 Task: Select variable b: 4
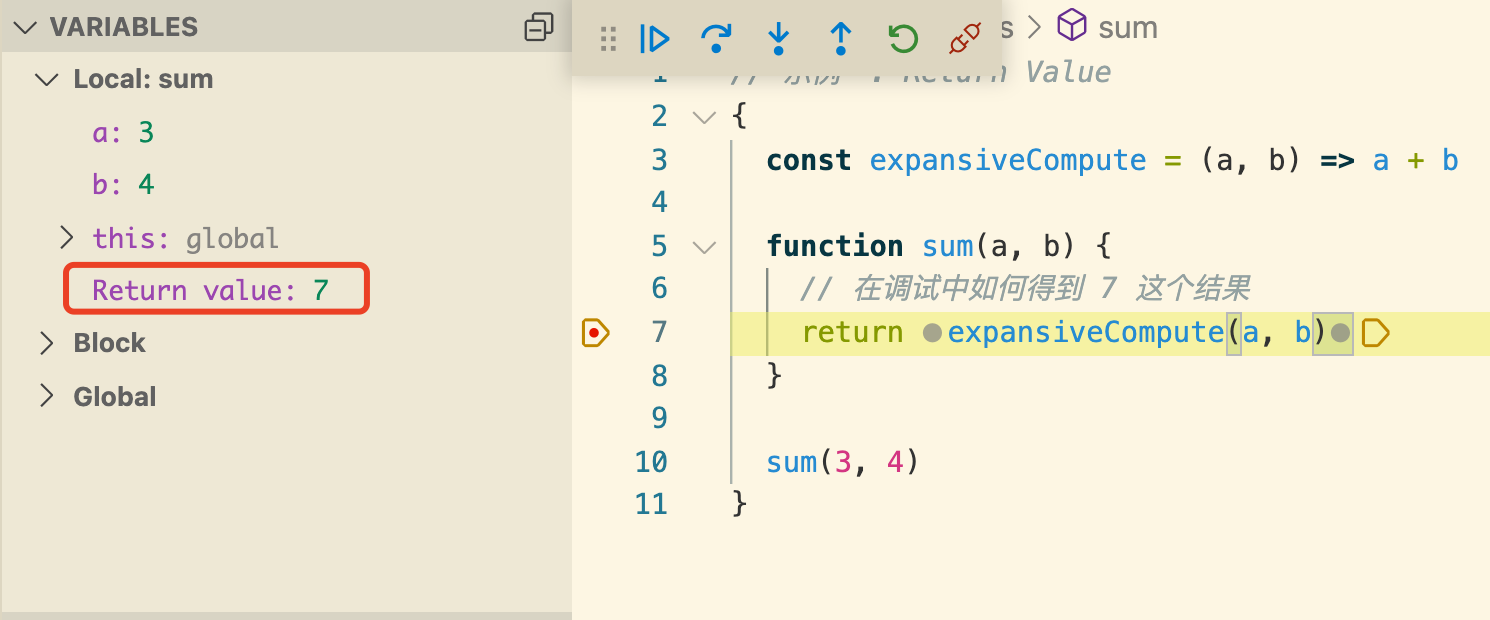(x=123, y=185)
